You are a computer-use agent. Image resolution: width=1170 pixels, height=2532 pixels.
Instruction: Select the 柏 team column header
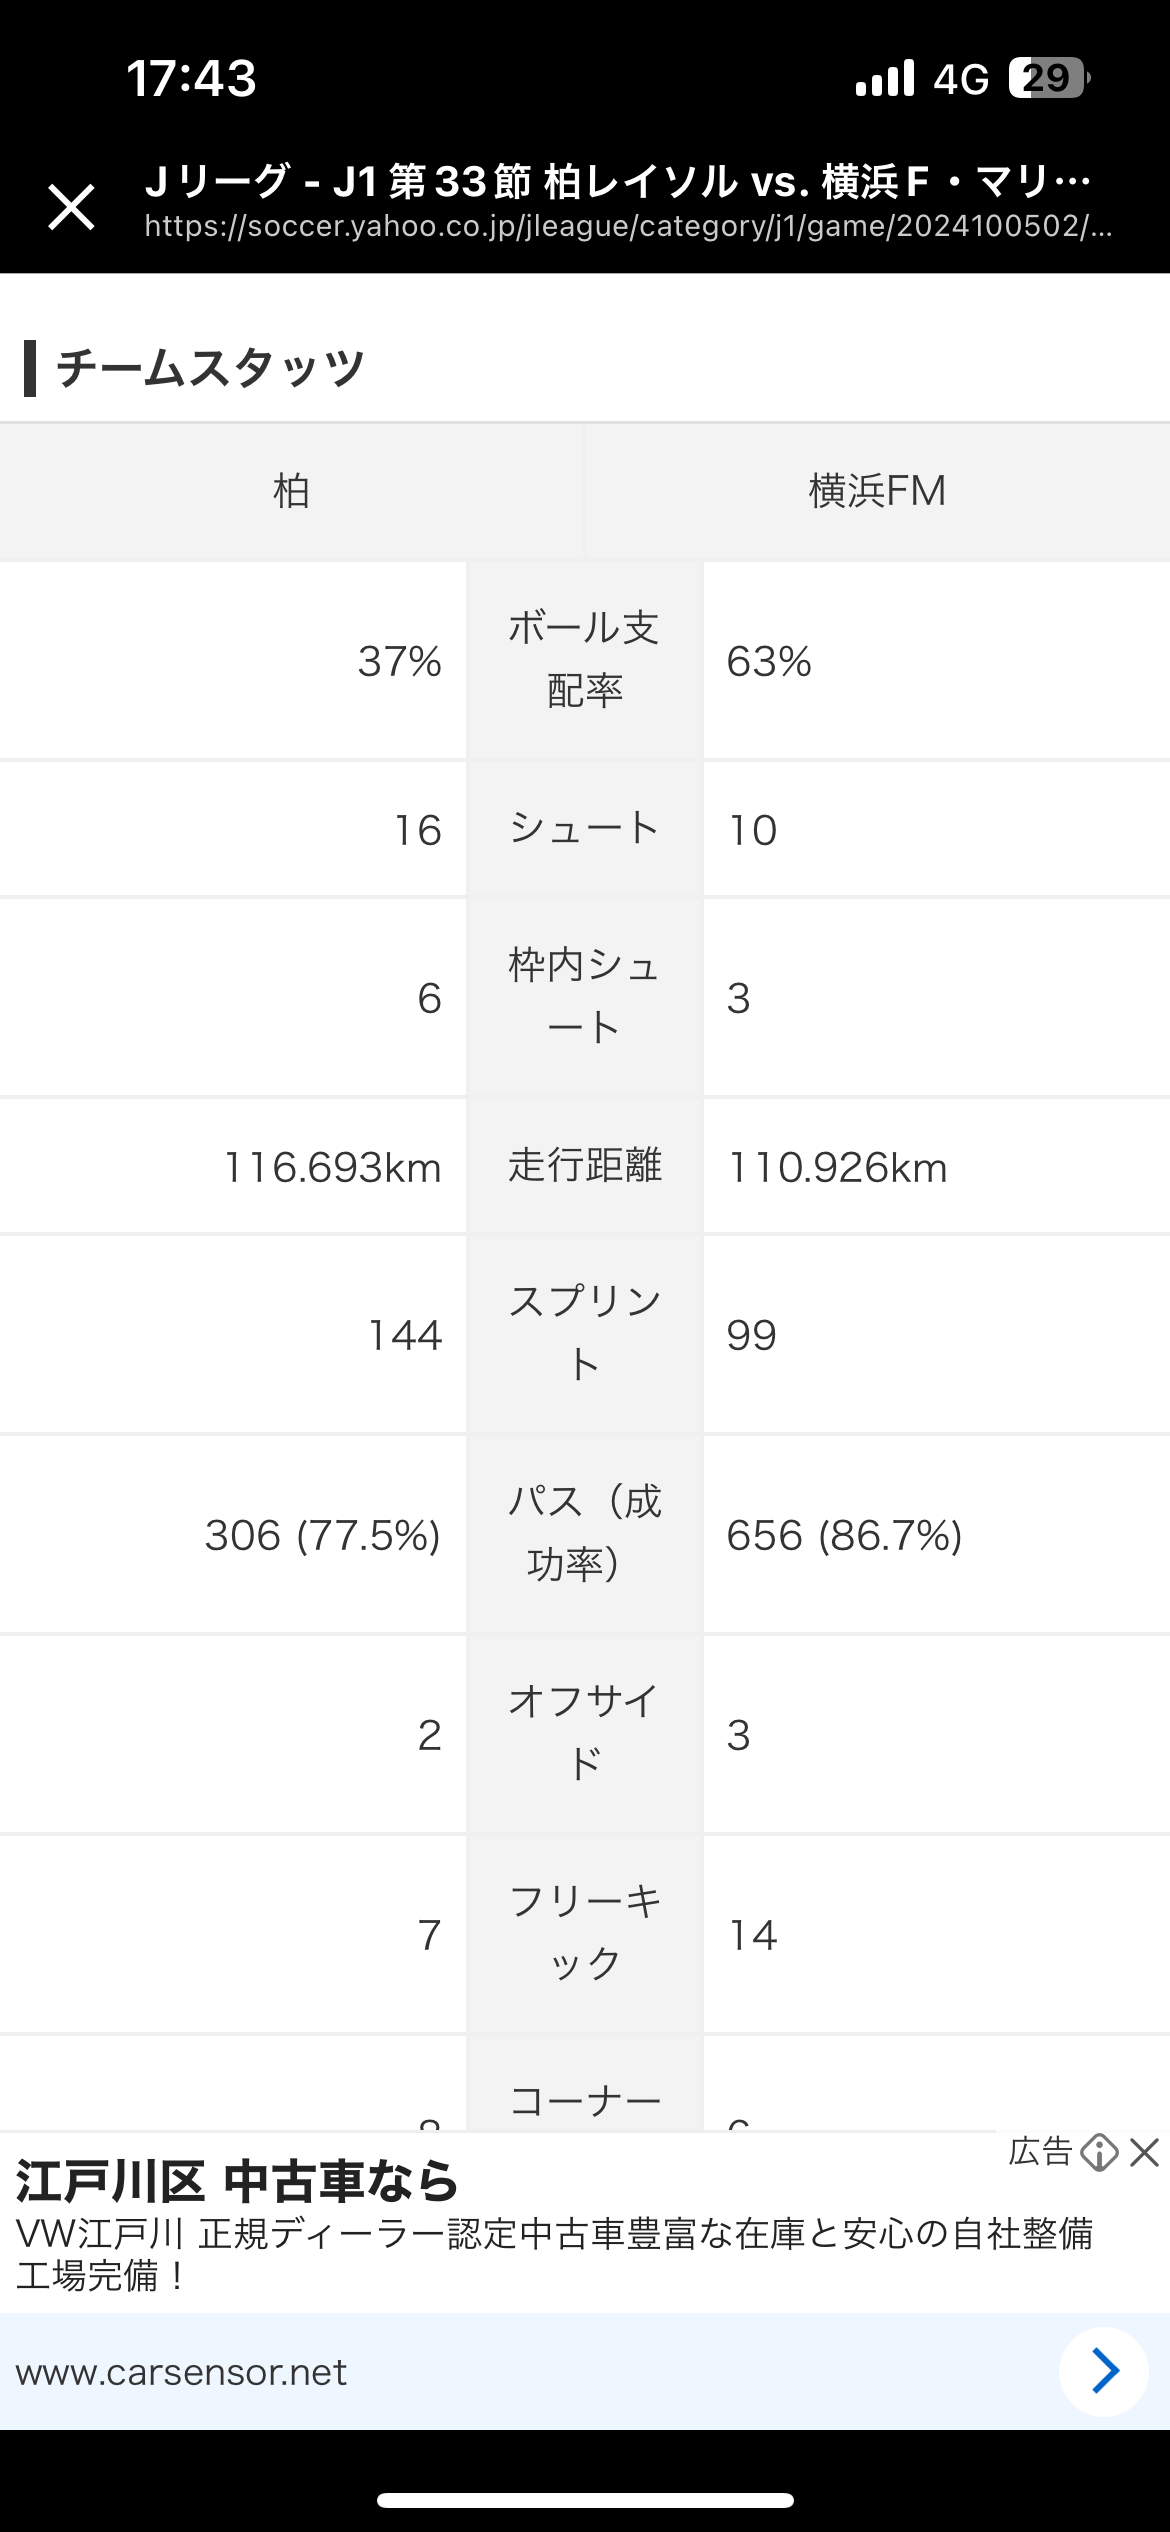291,491
